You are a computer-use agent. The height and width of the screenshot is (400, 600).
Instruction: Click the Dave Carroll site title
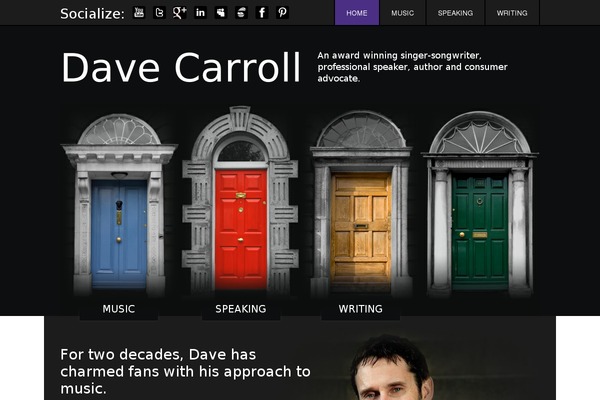[x=181, y=68]
